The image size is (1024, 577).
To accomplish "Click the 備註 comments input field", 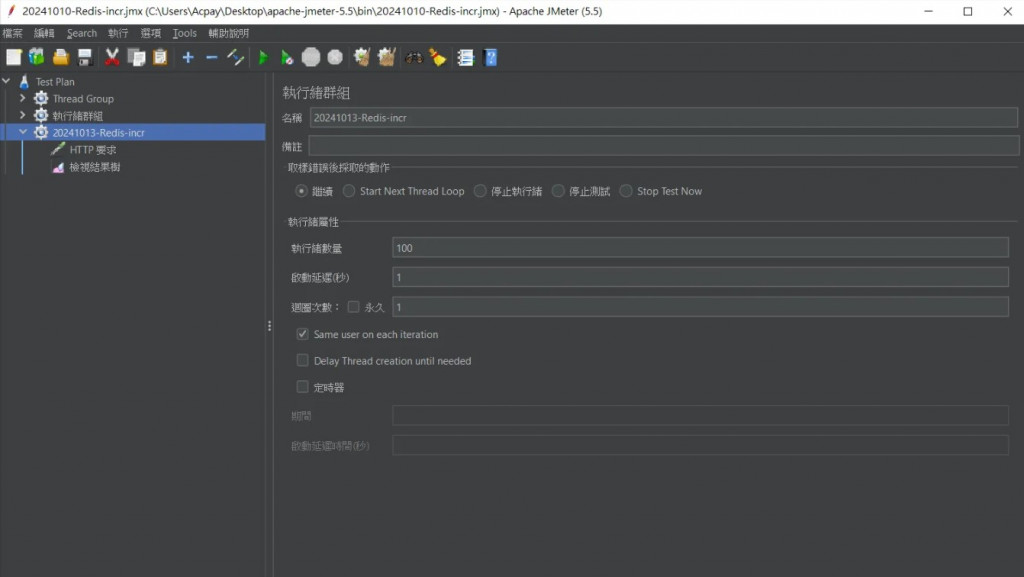I will click(x=664, y=146).
